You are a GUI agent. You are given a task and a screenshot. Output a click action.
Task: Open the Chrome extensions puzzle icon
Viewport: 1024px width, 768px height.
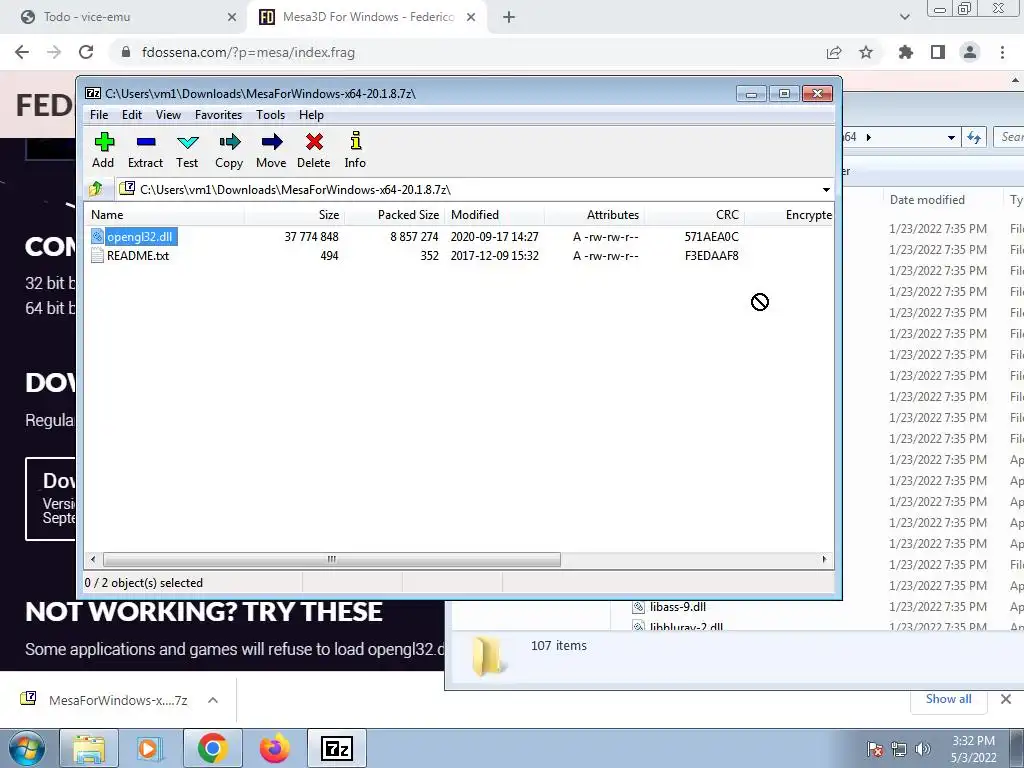tap(906, 52)
